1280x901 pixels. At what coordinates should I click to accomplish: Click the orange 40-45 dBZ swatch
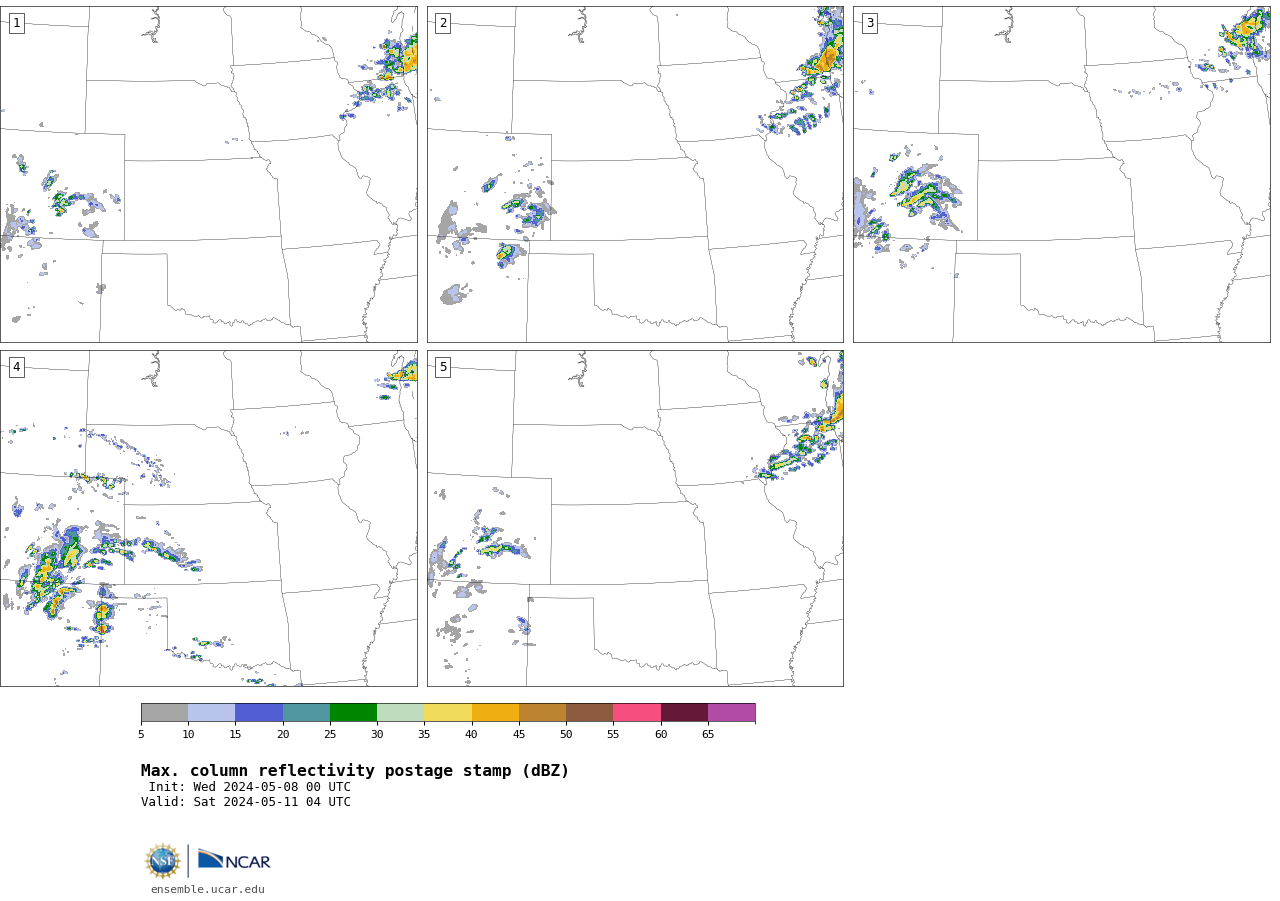(x=495, y=713)
